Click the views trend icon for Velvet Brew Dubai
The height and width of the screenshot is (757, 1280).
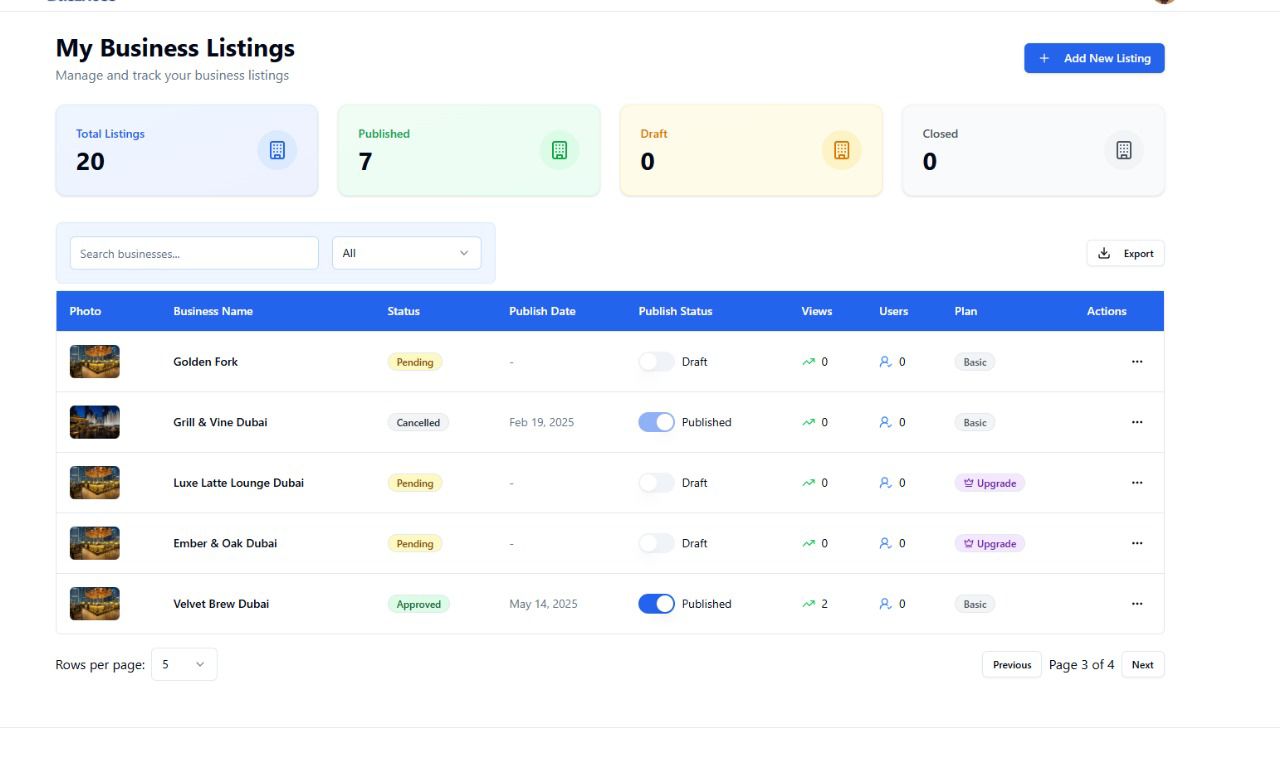[808, 604]
